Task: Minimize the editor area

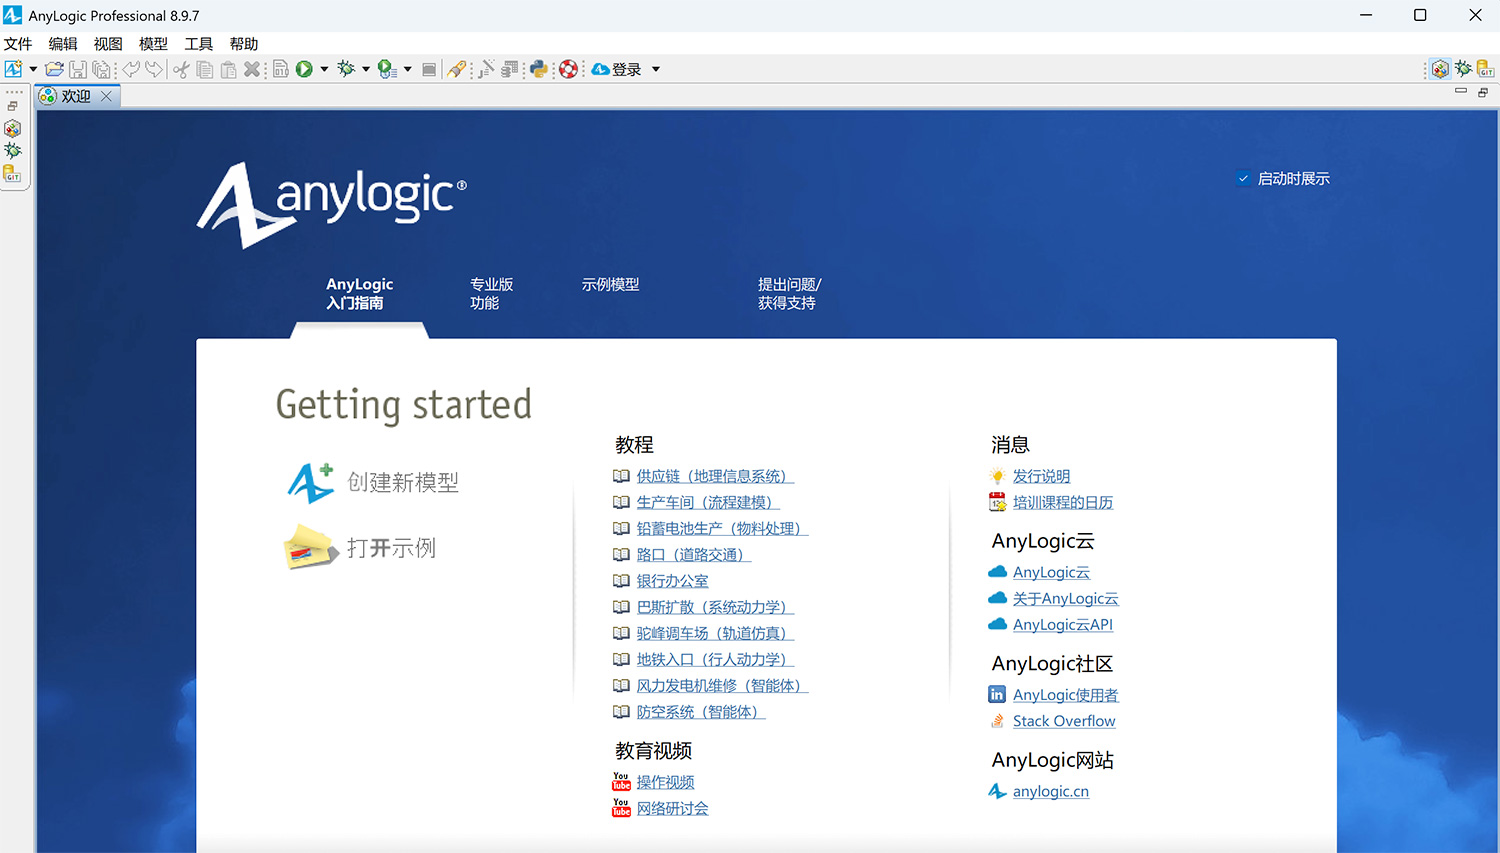Action: [1461, 91]
